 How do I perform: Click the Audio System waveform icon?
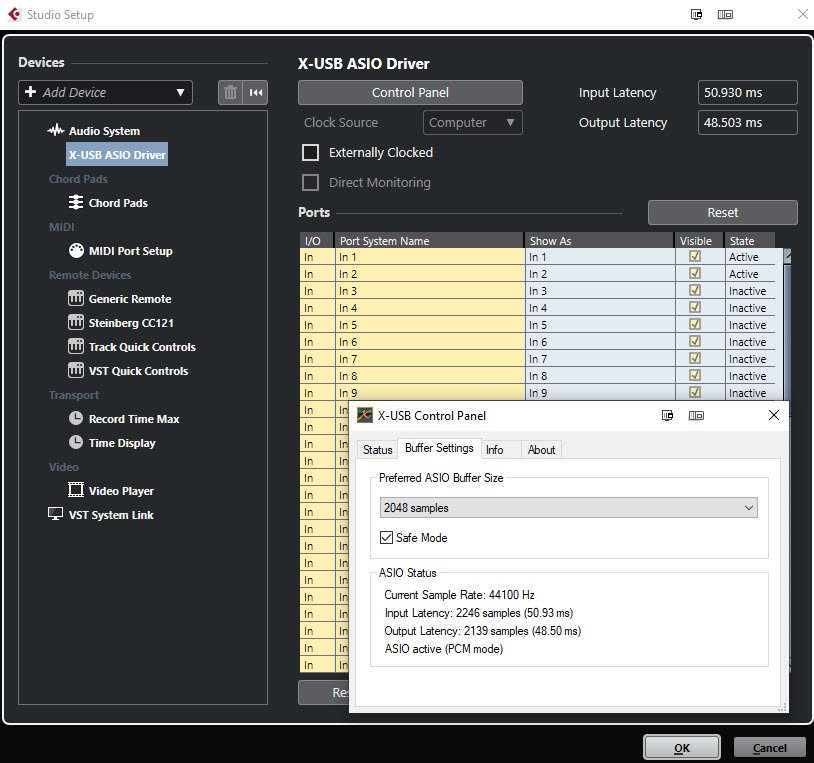tap(56, 130)
